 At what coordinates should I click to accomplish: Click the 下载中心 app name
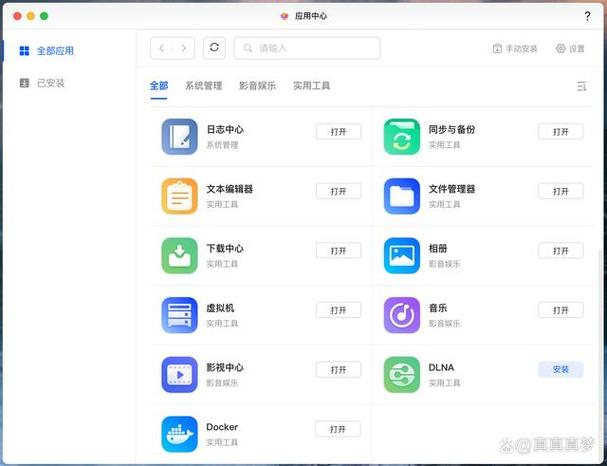(x=225, y=248)
